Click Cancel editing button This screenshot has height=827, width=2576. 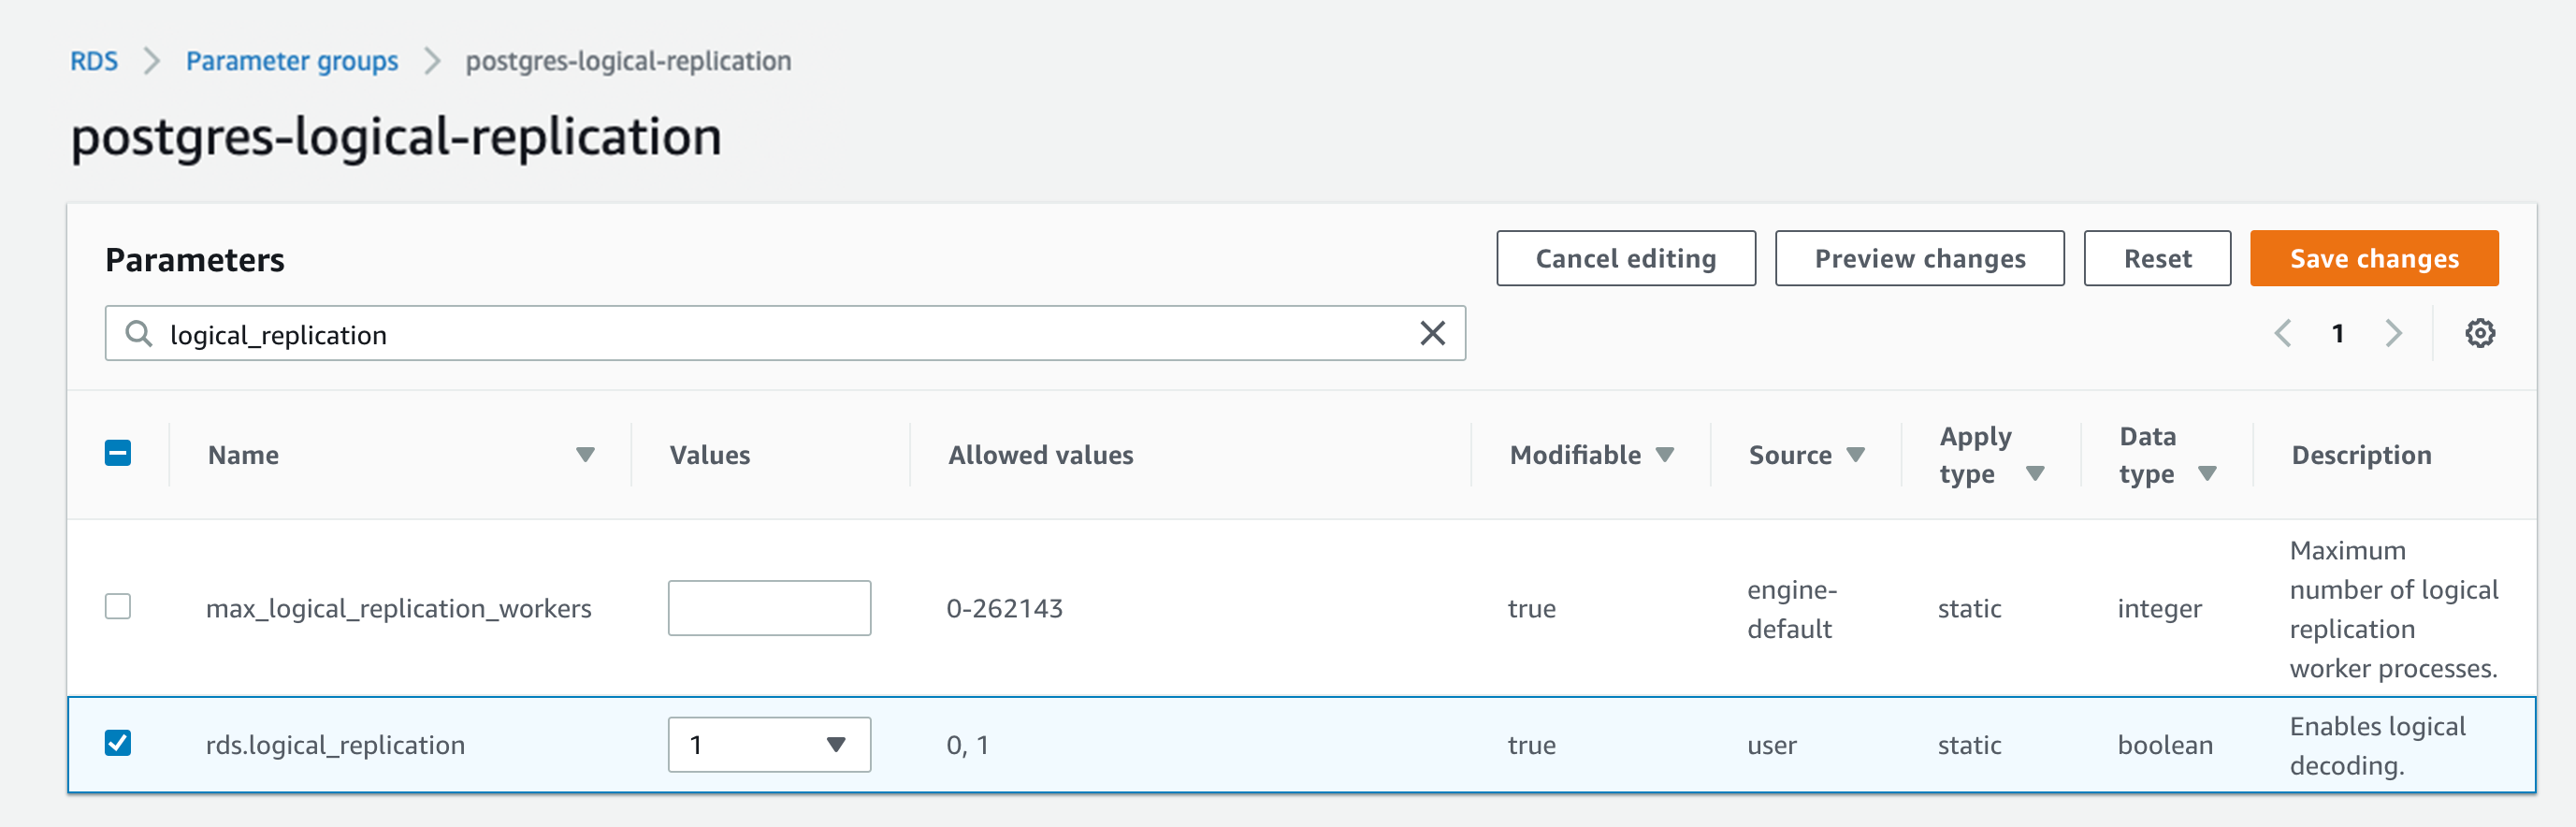coord(1625,258)
